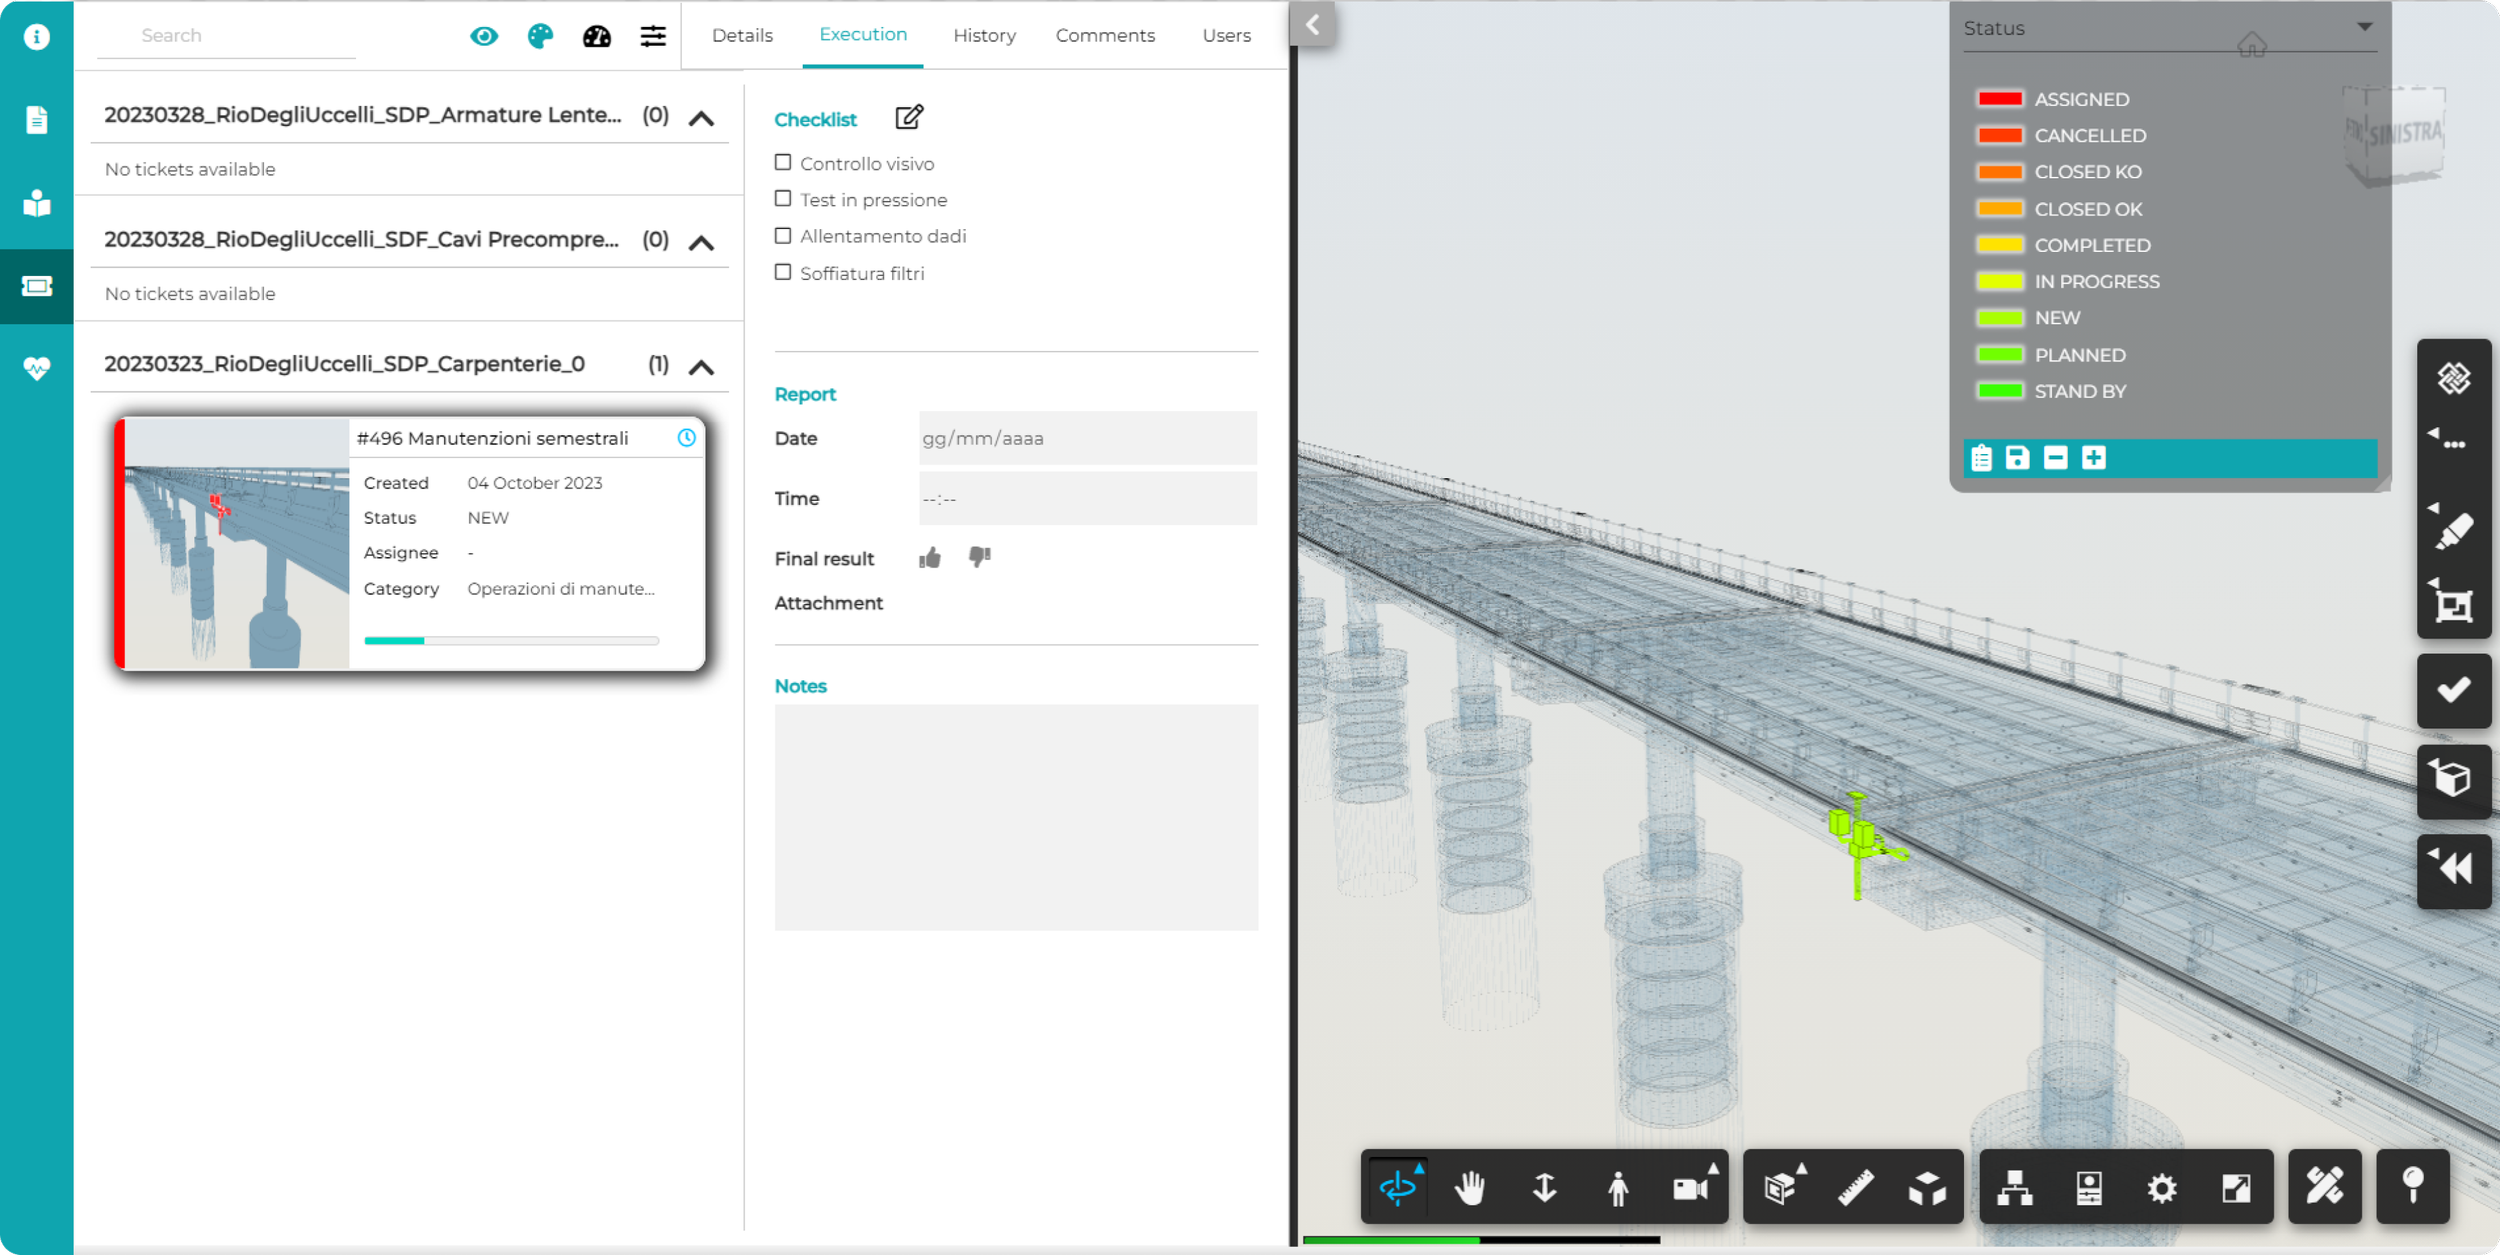Click the report Date input field
2500x1255 pixels.
[x=1087, y=438]
